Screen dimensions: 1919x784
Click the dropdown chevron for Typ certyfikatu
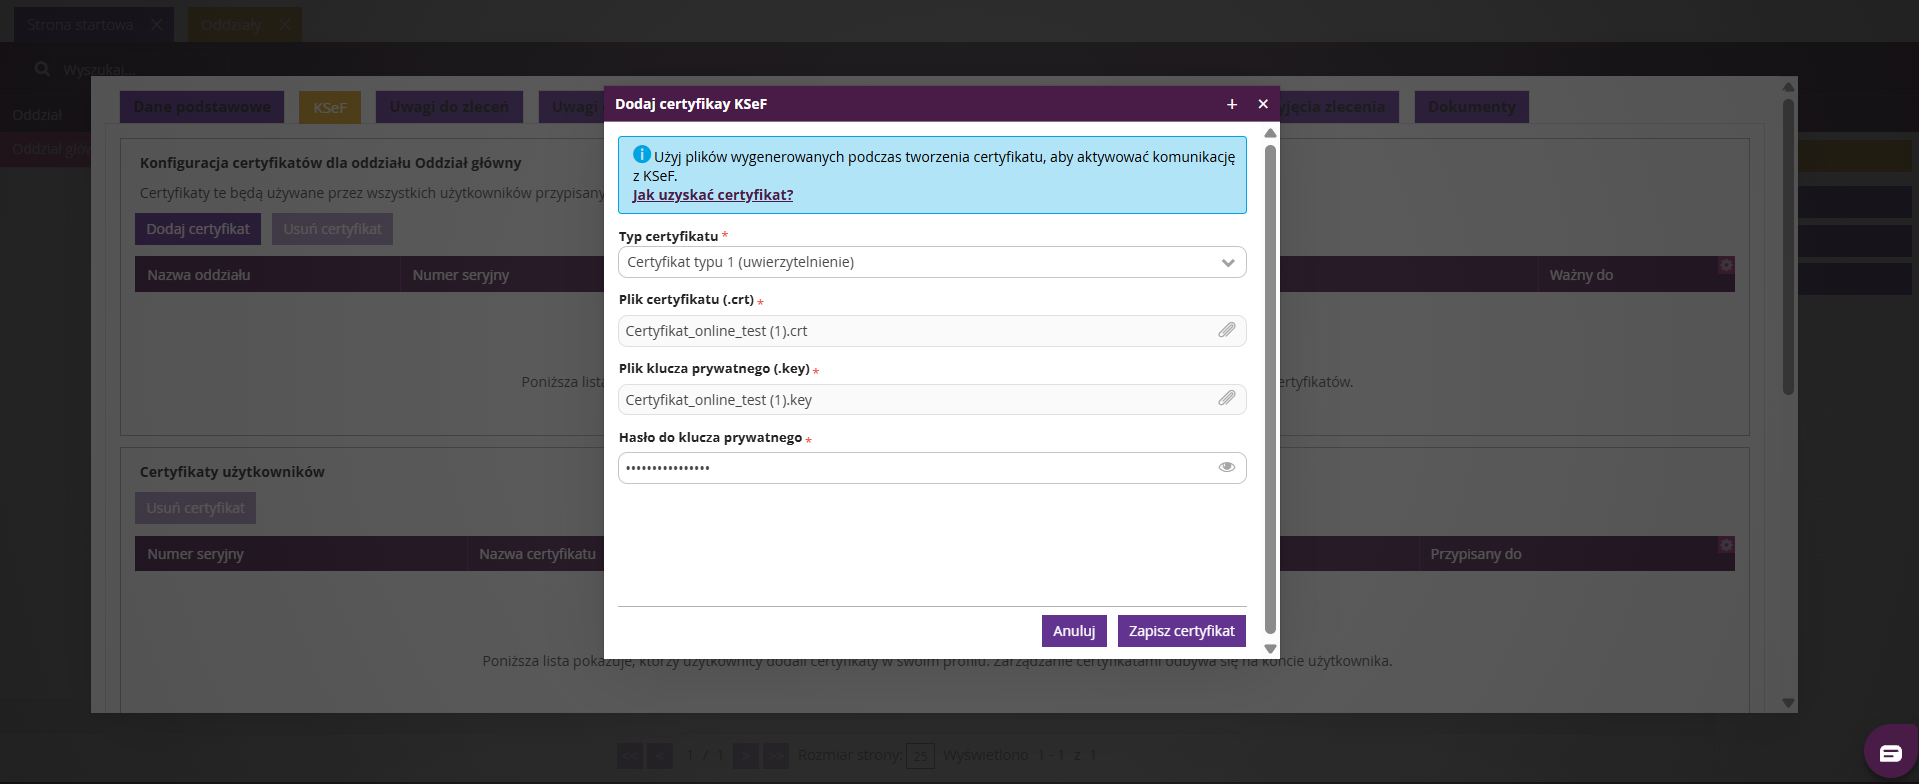[x=1228, y=263]
